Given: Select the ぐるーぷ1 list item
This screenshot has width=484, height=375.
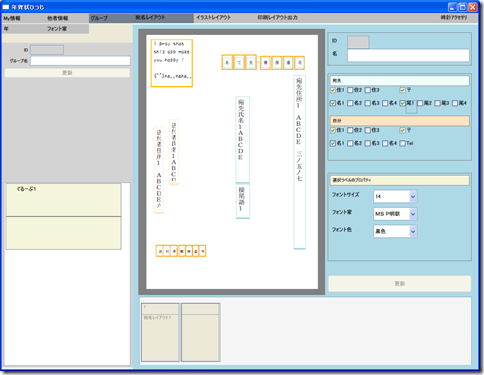Looking at the screenshot, I should [63, 200].
